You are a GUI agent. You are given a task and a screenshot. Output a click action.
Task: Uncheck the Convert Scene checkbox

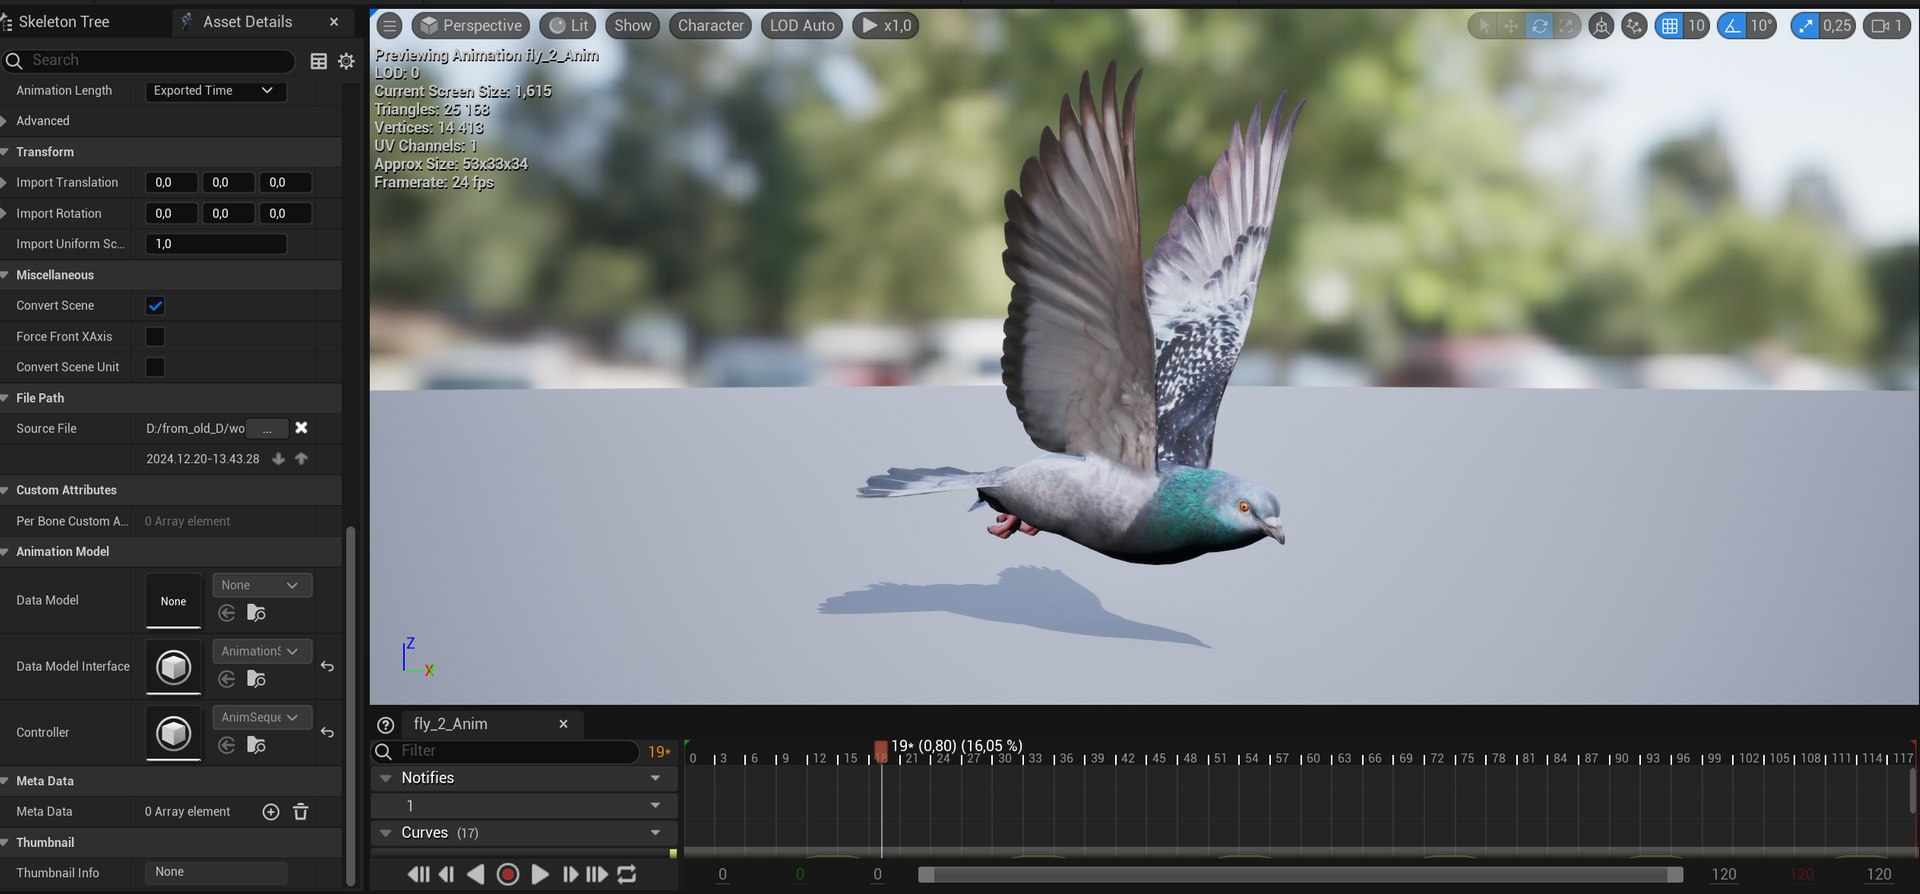155,306
